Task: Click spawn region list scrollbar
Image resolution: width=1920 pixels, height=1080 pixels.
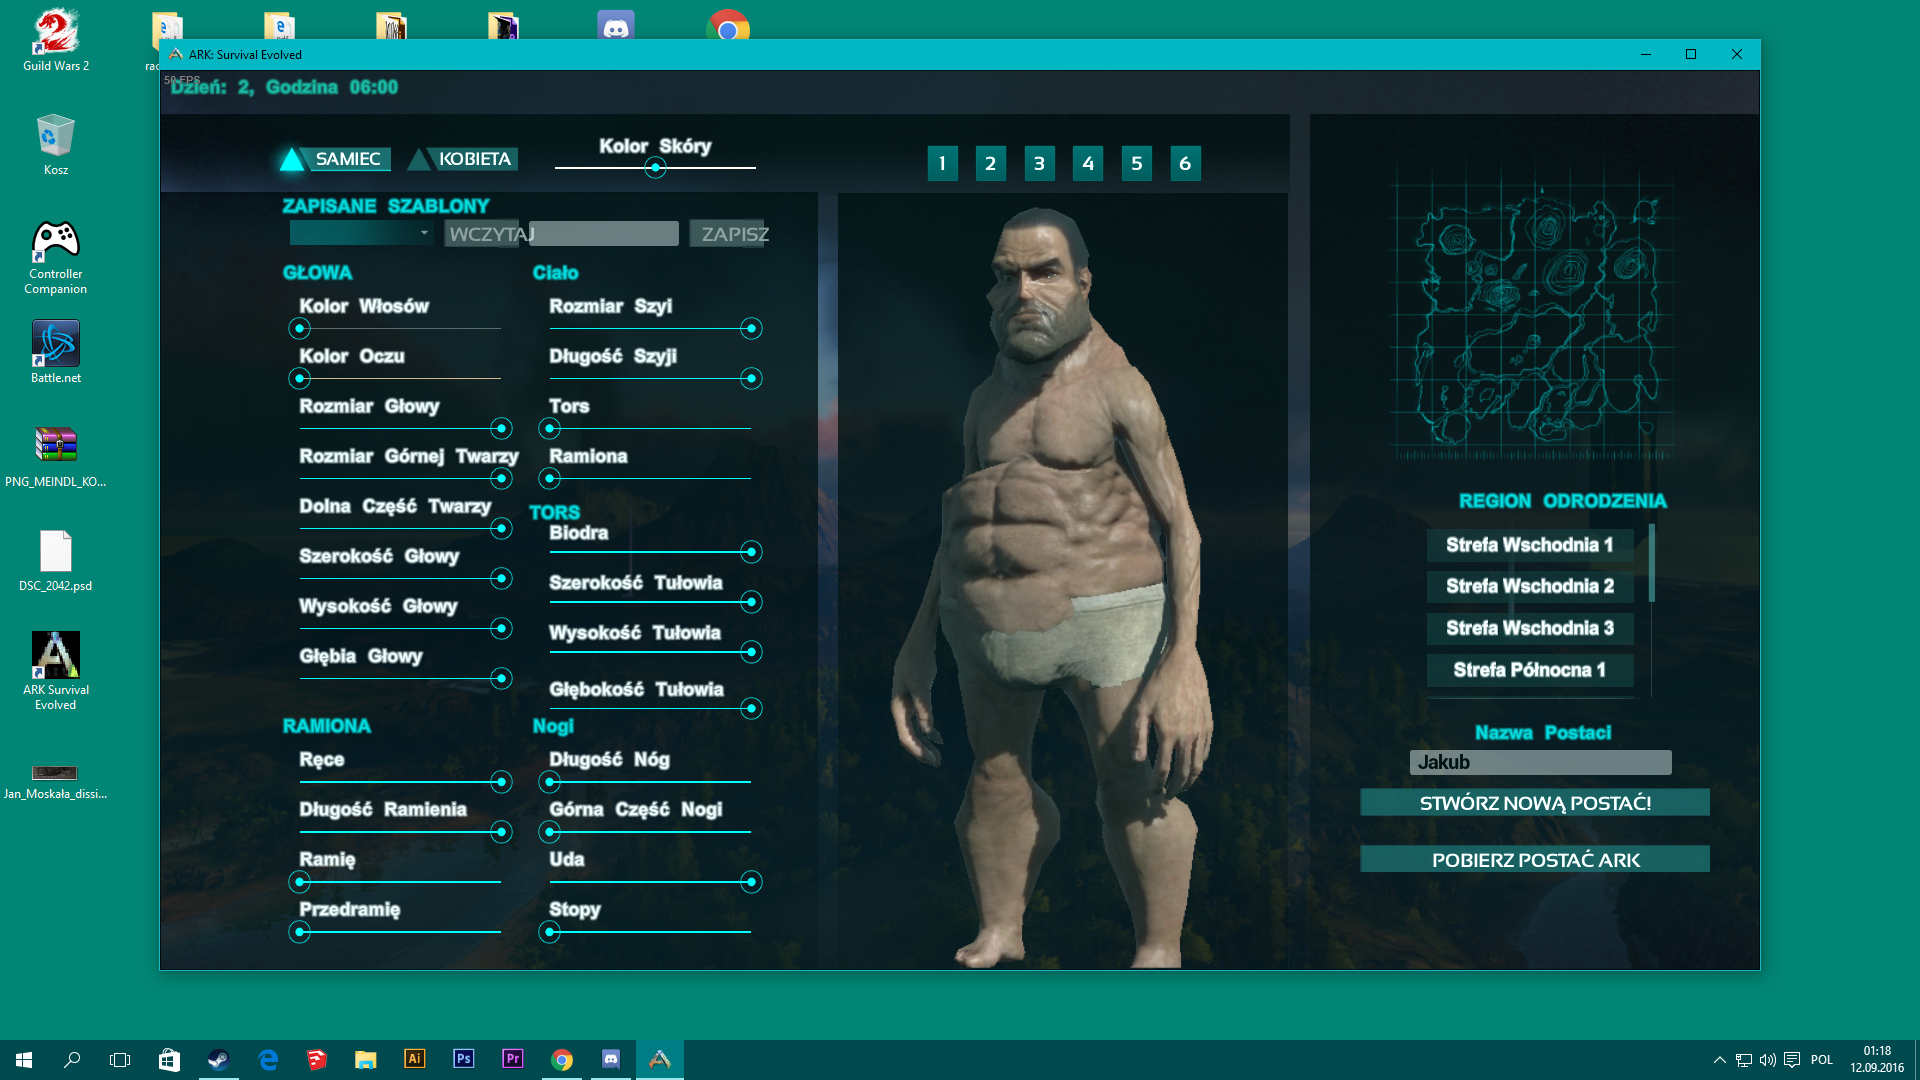Action: tap(1651, 563)
